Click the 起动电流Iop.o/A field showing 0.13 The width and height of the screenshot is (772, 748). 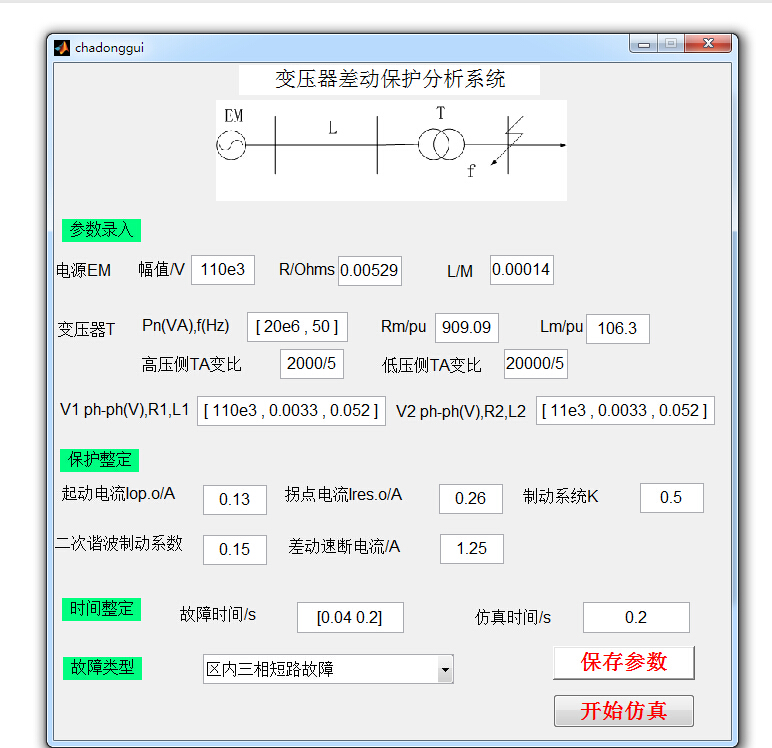[x=235, y=500]
